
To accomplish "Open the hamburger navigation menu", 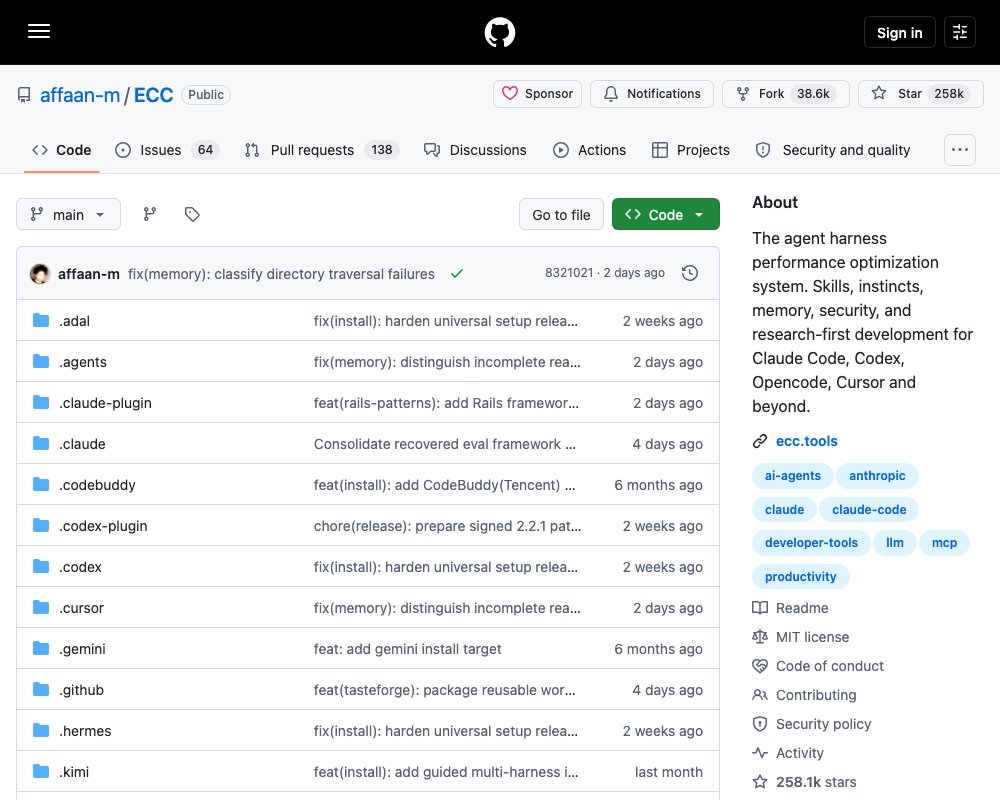I will click(x=39, y=31).
